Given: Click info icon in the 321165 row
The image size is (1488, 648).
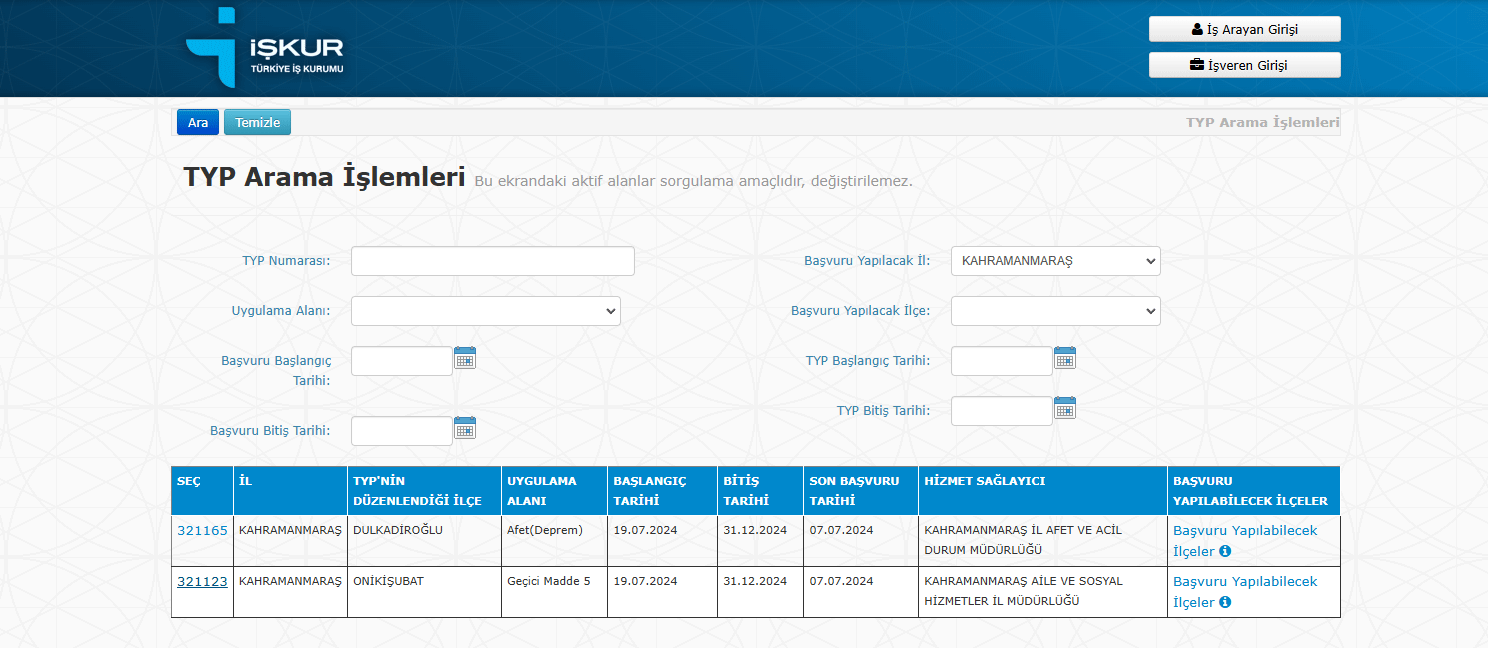Looking at the screenshot, I should [x=1225, y=551].
